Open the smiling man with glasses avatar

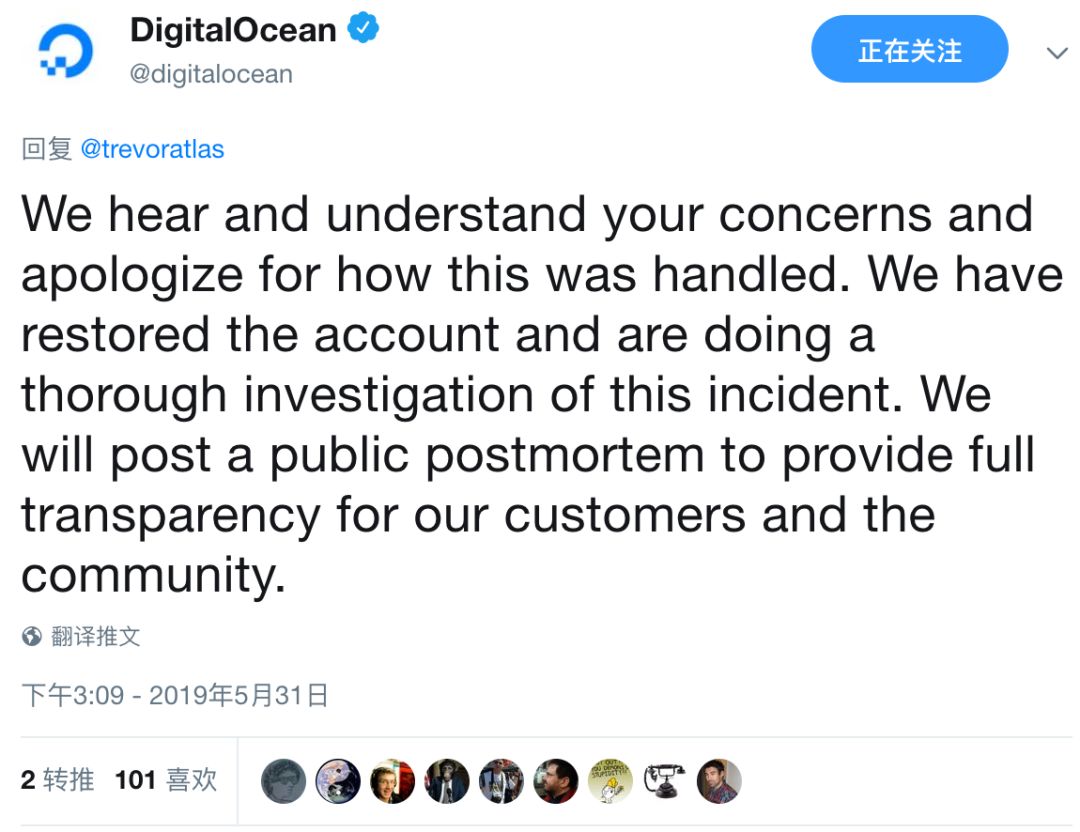[391, 781]
